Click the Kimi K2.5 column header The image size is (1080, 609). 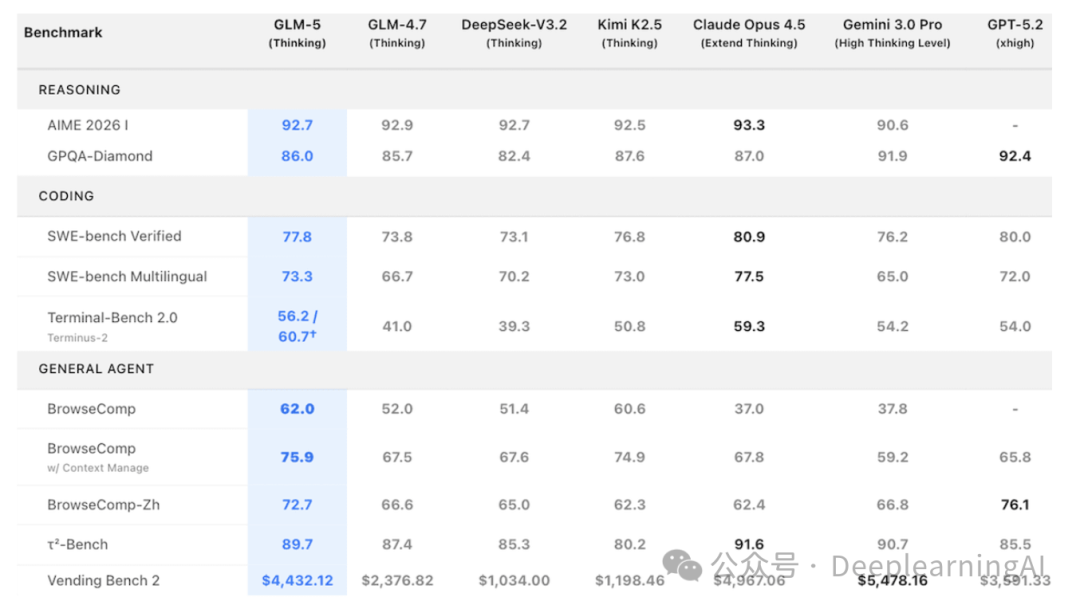[x=630, y=32]
